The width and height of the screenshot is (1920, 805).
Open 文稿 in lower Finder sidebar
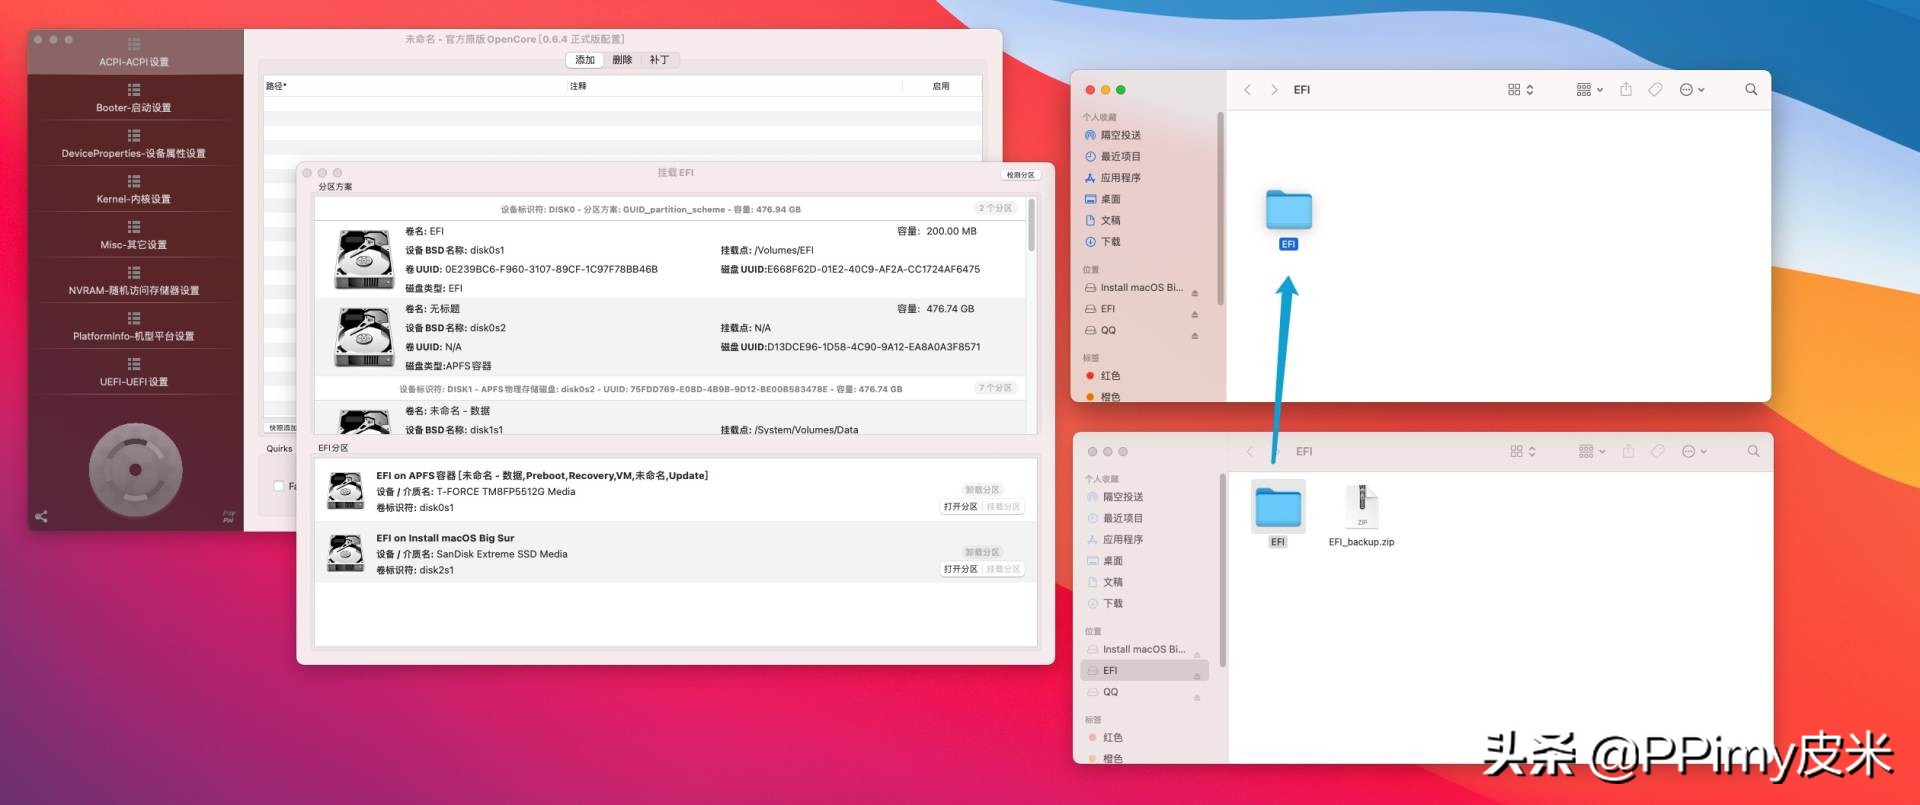1112,582
